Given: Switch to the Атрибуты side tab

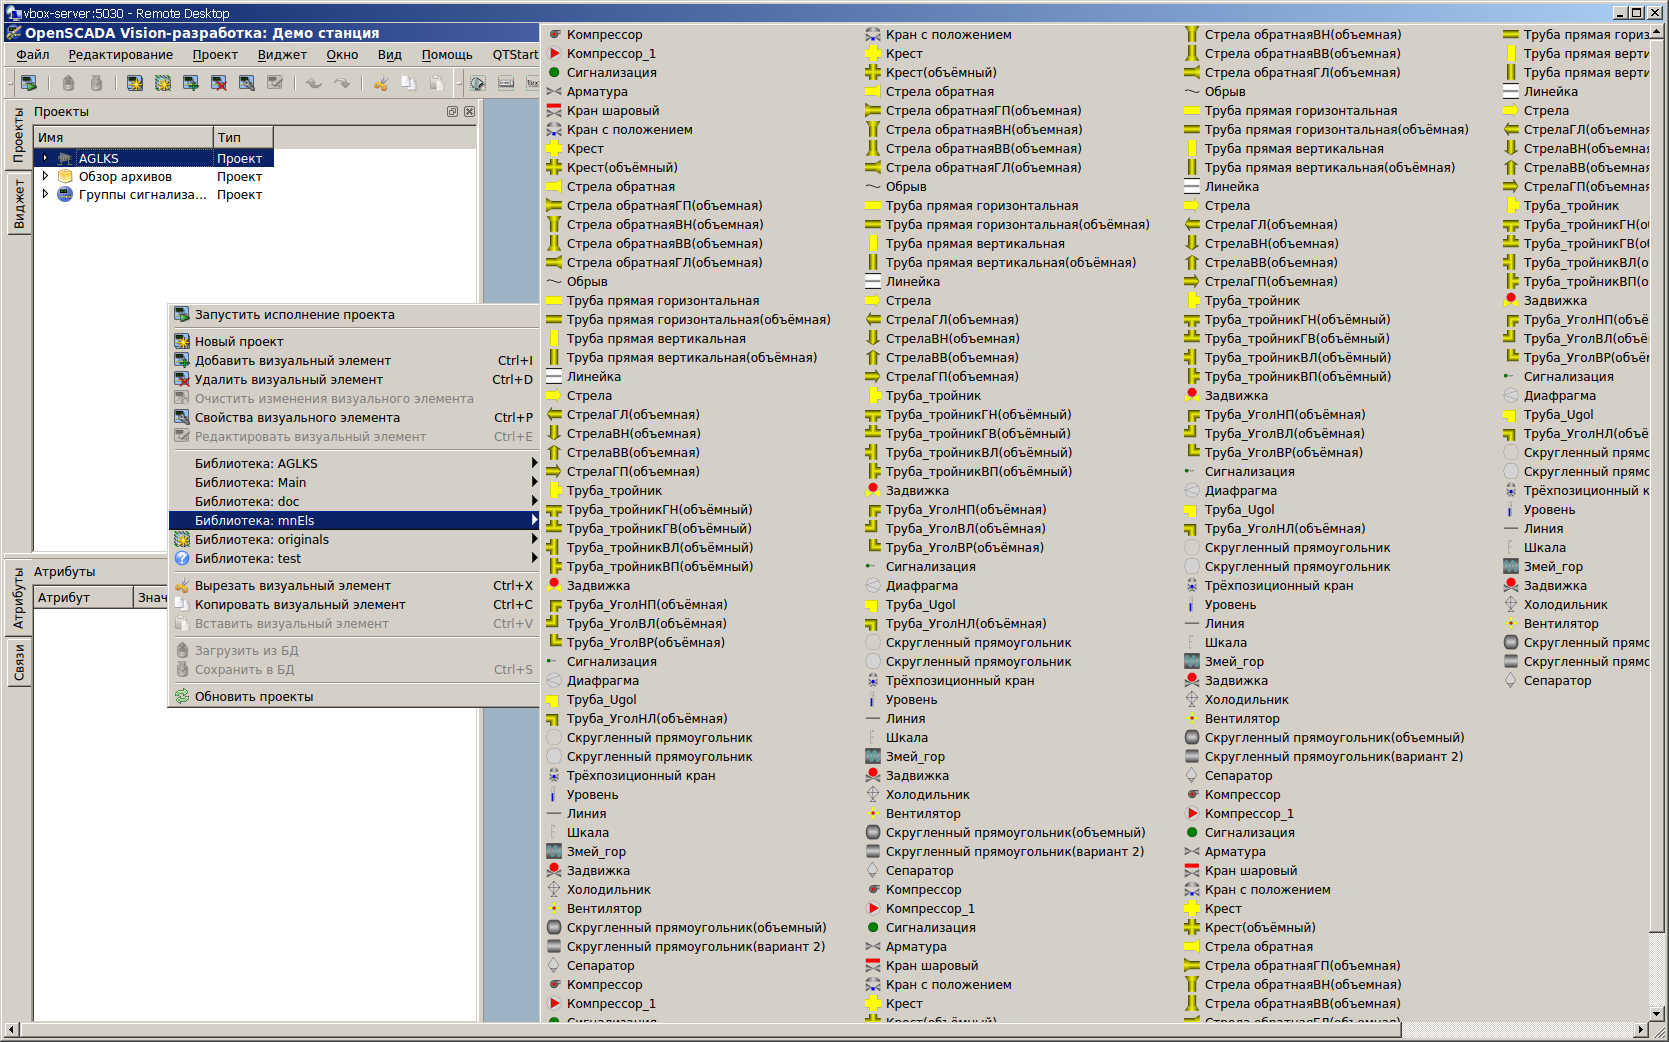Looking at the screenshot, I should (x=18, y=598).
